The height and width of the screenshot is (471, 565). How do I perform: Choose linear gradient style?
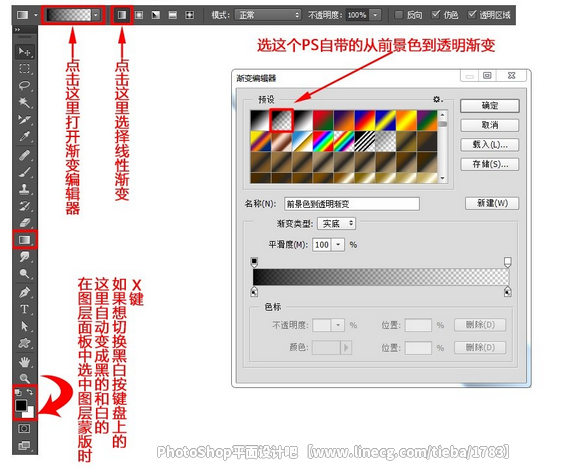coord(122,15)
